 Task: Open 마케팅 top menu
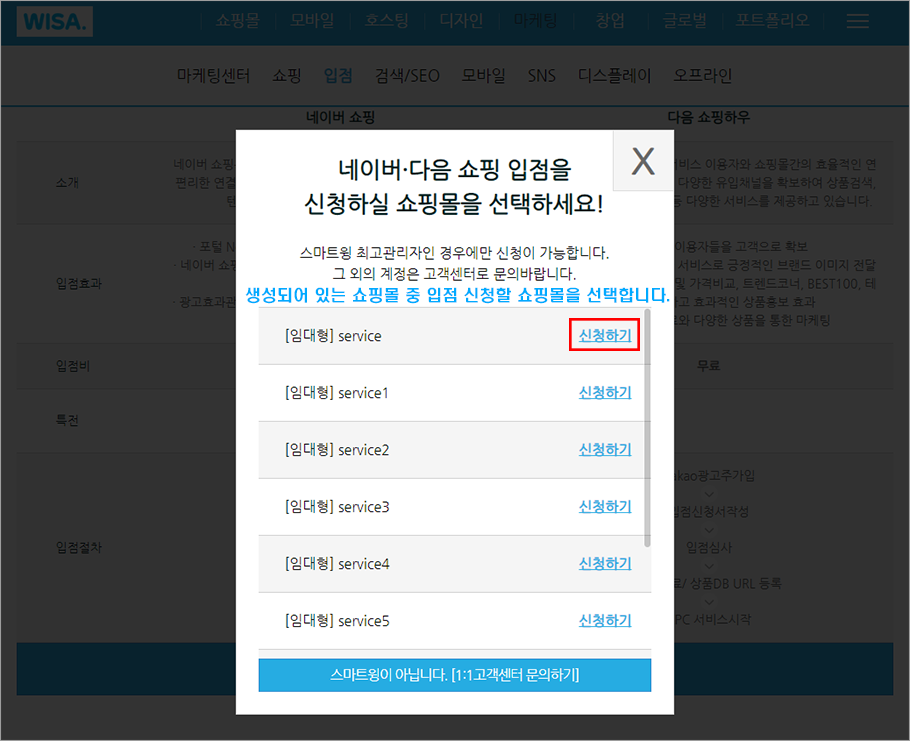(536, 21)
